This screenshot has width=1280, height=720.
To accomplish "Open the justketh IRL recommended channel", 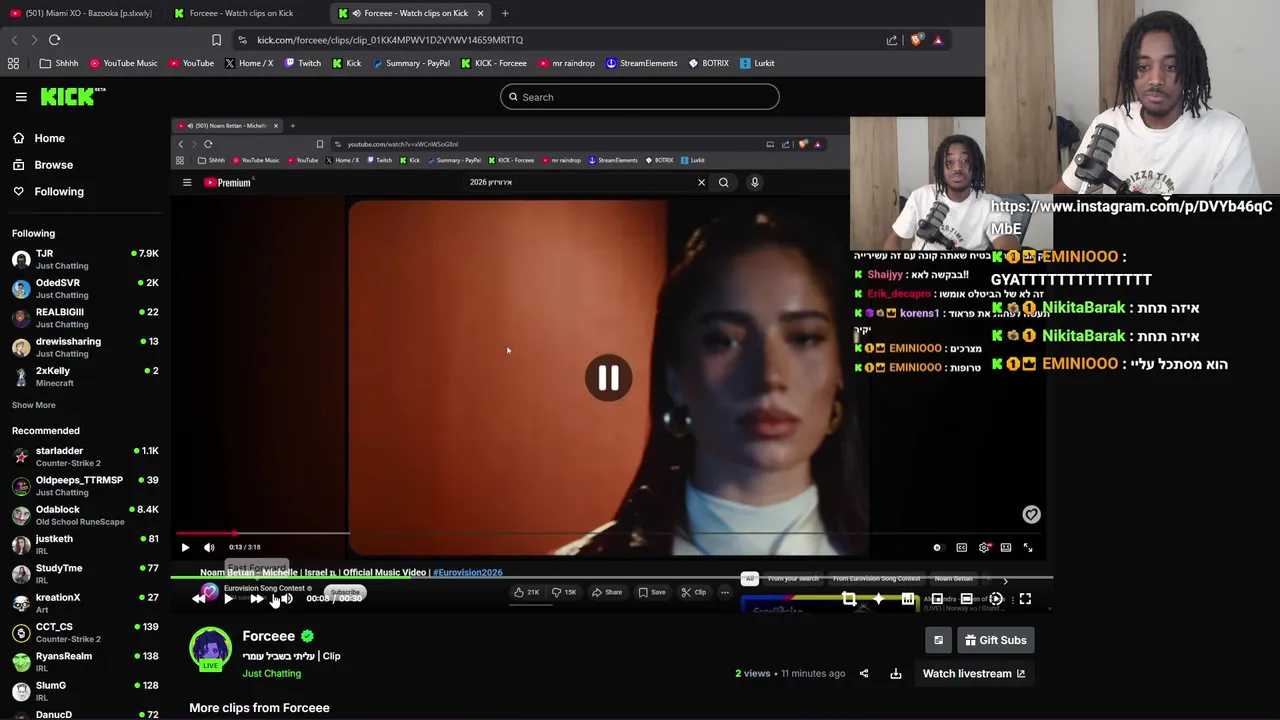I will [85, 544].
